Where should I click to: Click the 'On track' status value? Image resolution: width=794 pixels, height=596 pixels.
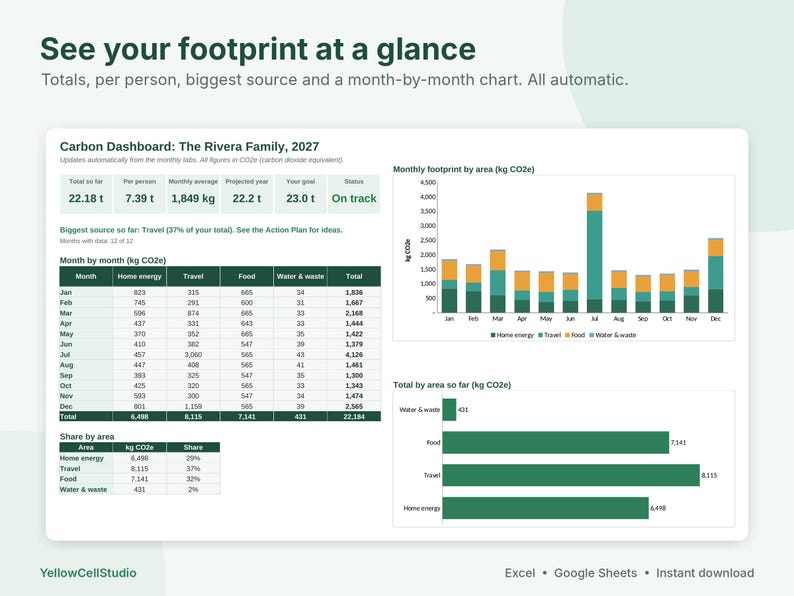click(354, 198)
